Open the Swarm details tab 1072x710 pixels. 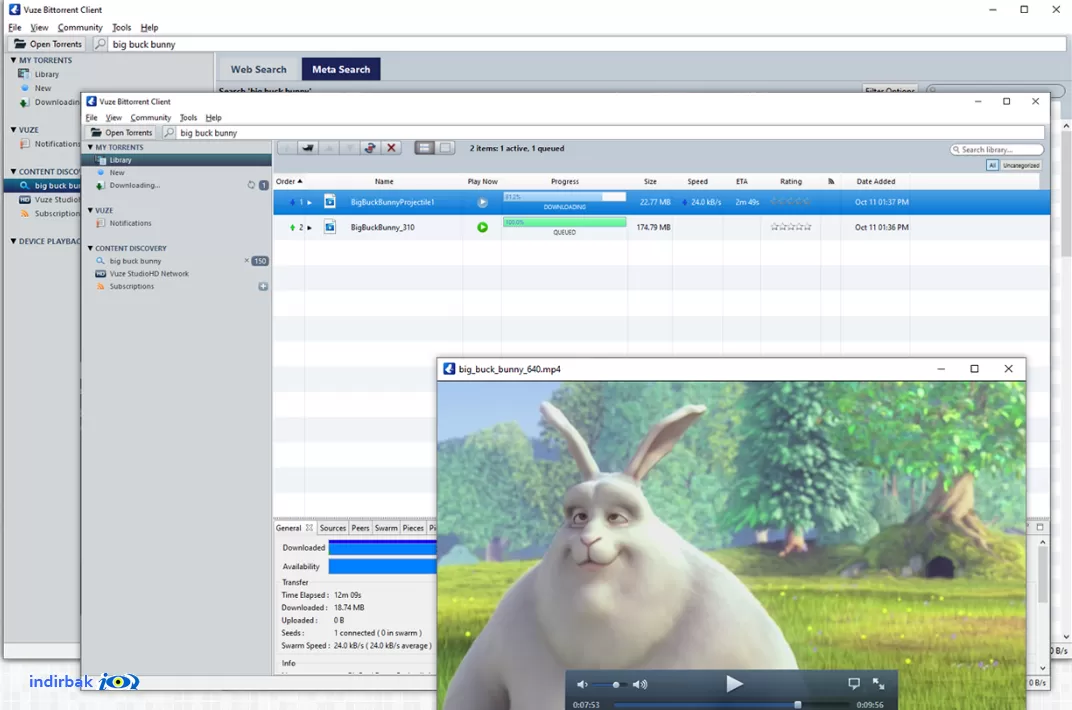coord(386,528)
